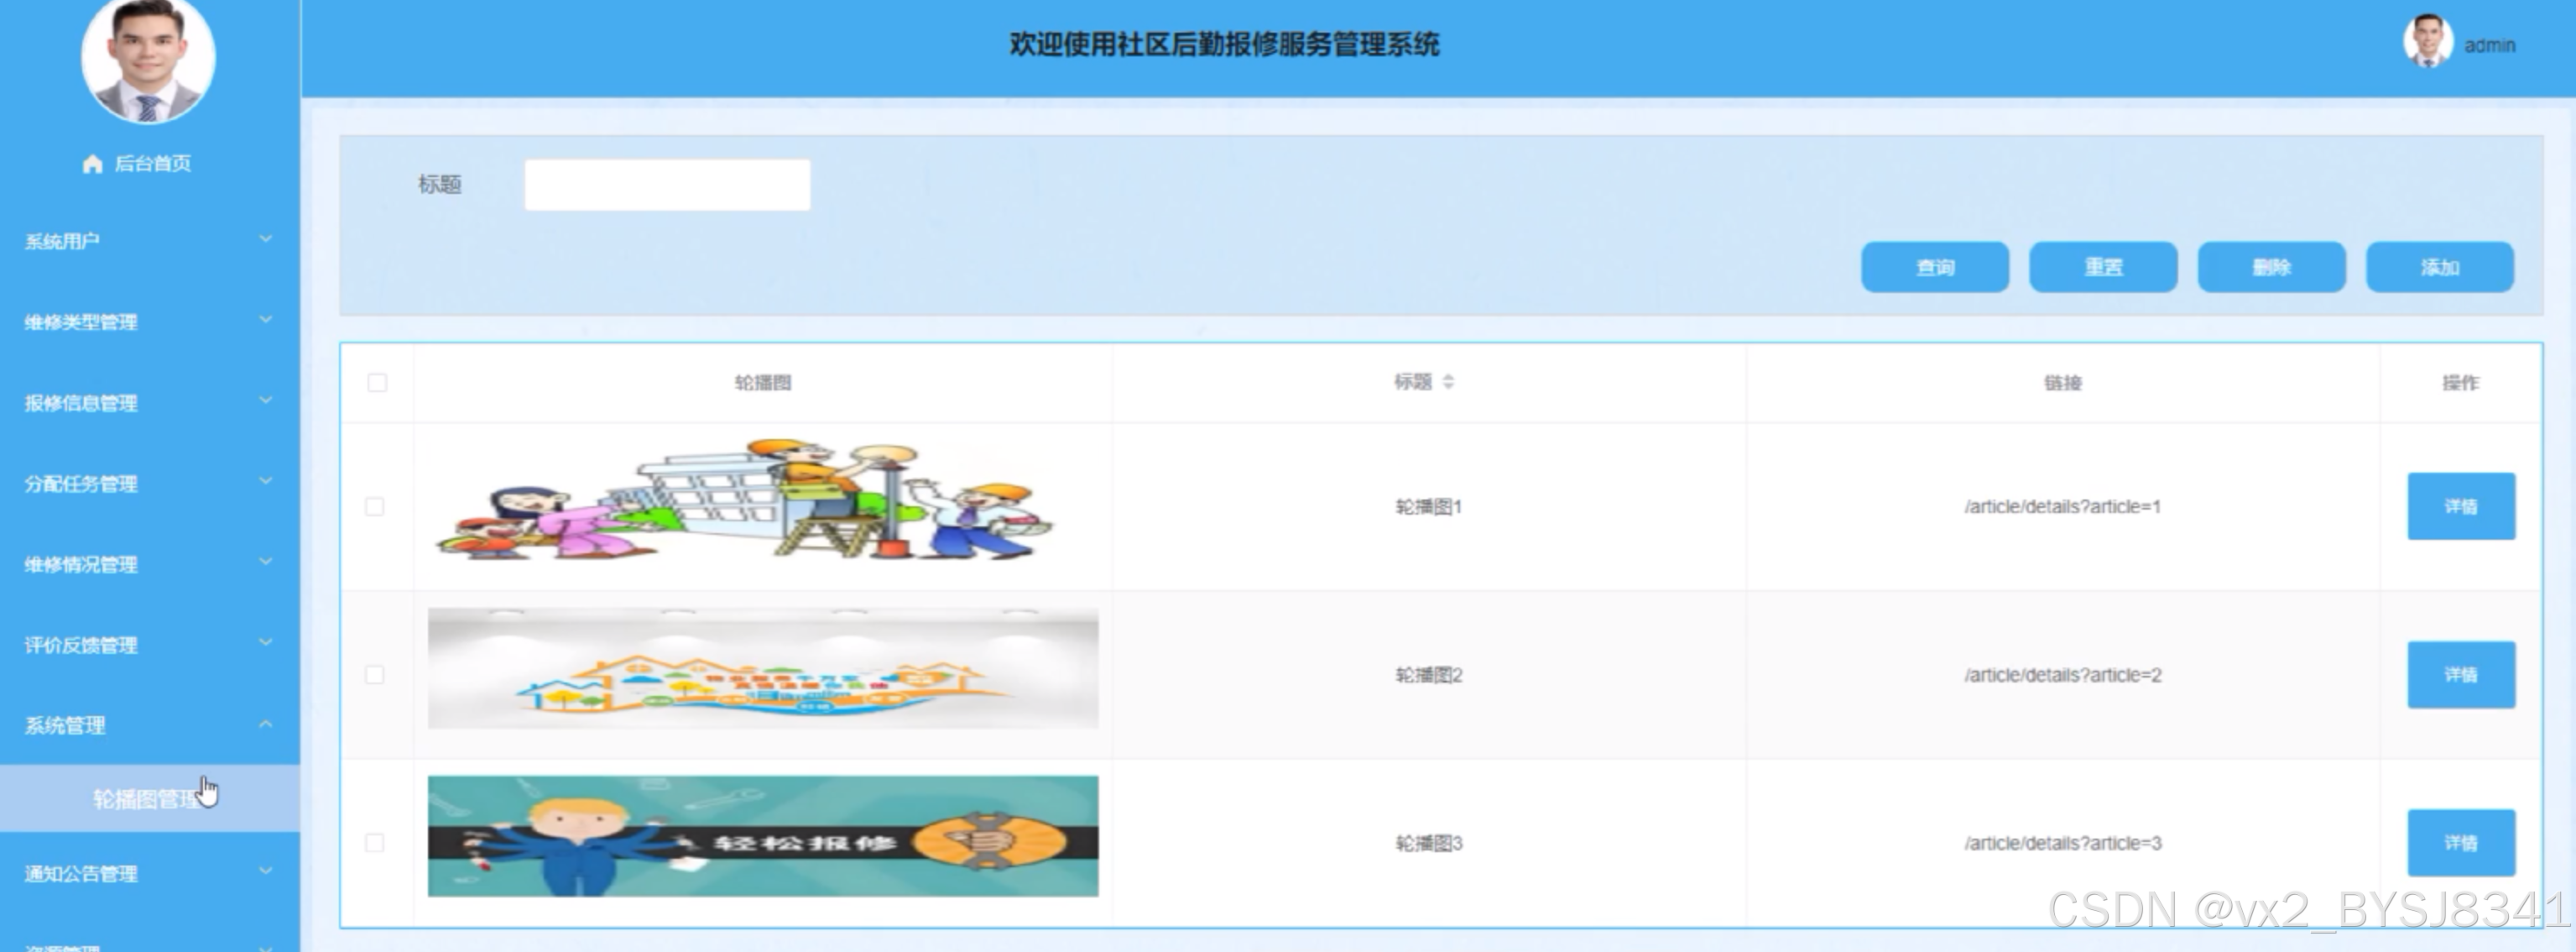Screen dimensions: 2576x952
Task: Select checkbox for 轮播图3 row
Action: click(375, 843)
